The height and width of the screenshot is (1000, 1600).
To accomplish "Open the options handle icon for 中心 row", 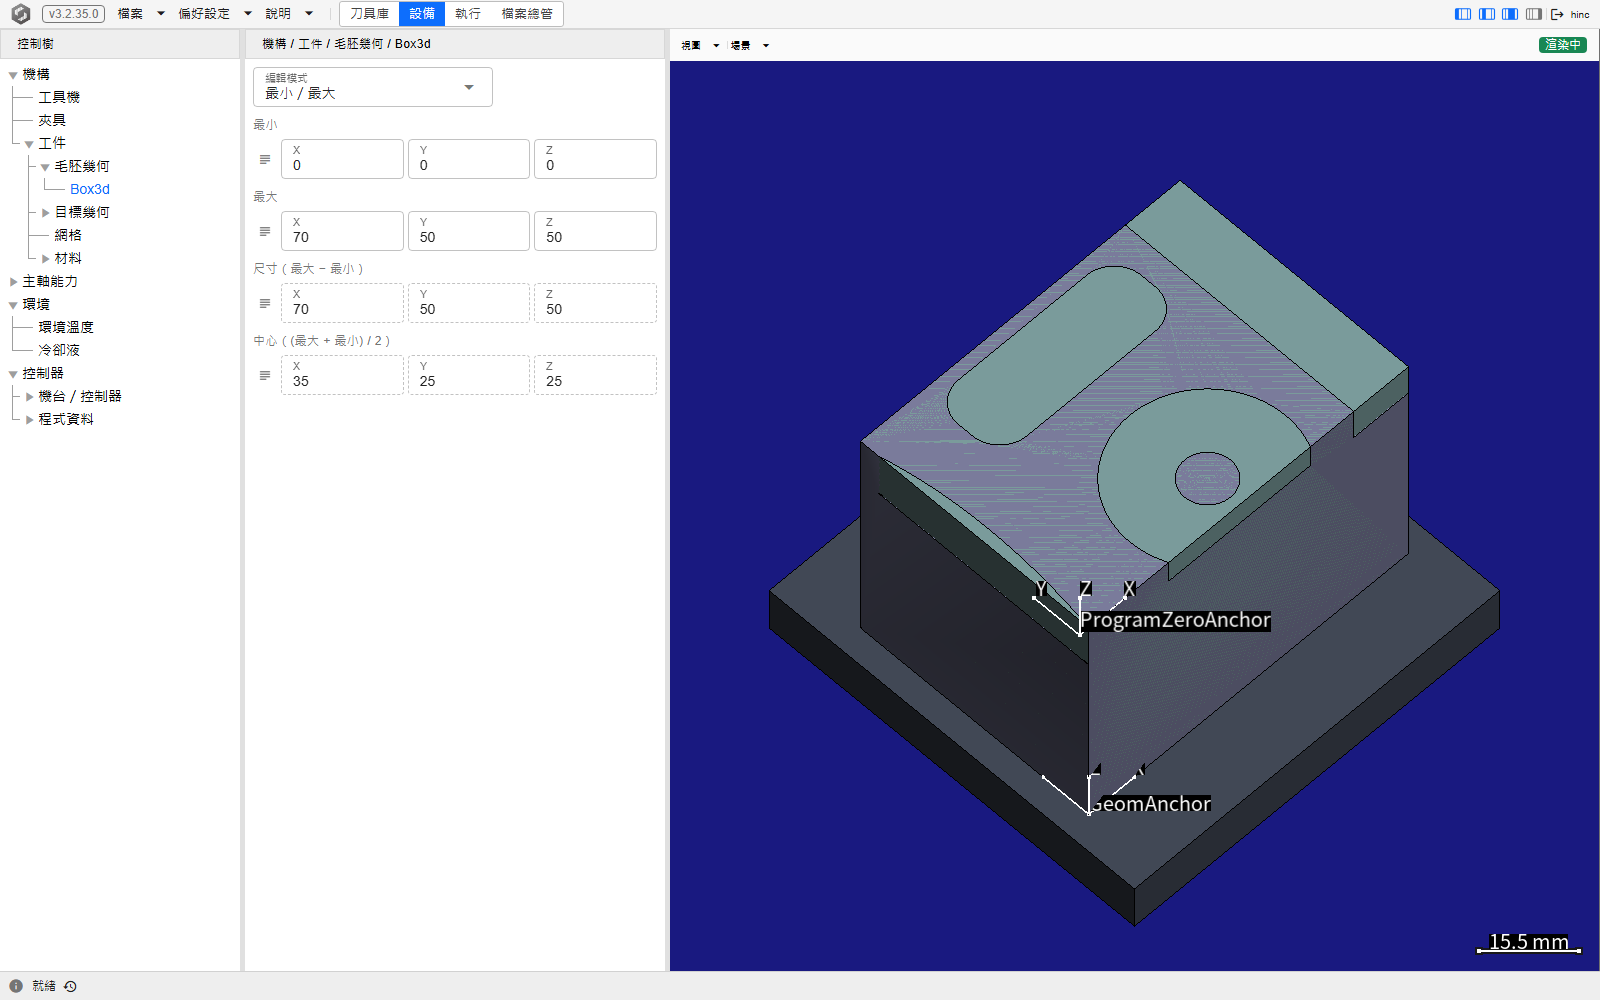I will (265, 375).
